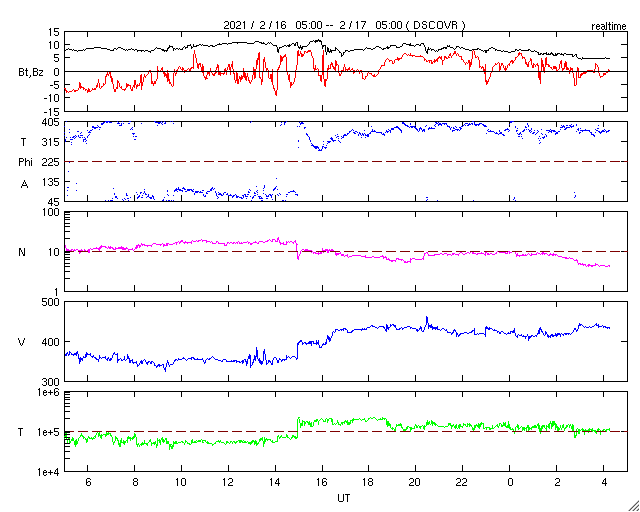Click the "15" tick on the Bt,Bz axis
The width and height of the screenshot is (640, 512).
click(x=54, y=32)
